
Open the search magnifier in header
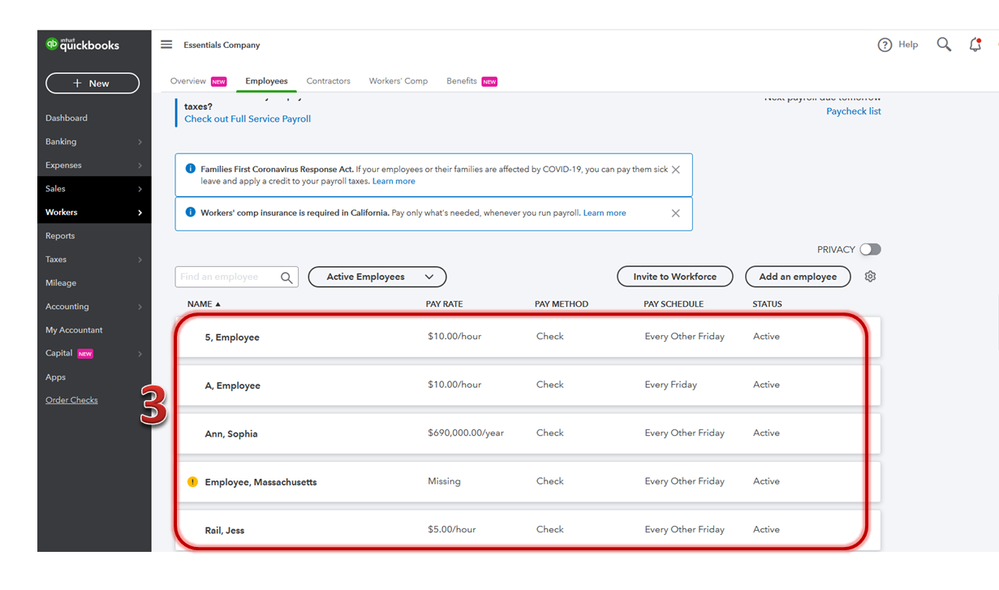(944, 45)
